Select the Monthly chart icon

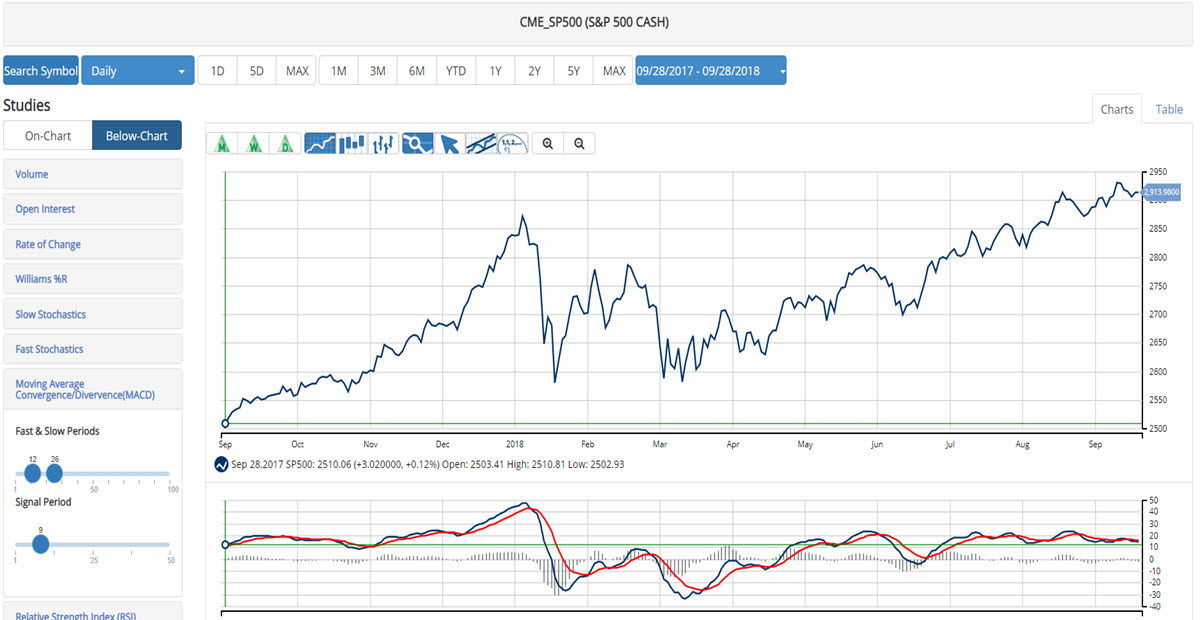point(222,143)
